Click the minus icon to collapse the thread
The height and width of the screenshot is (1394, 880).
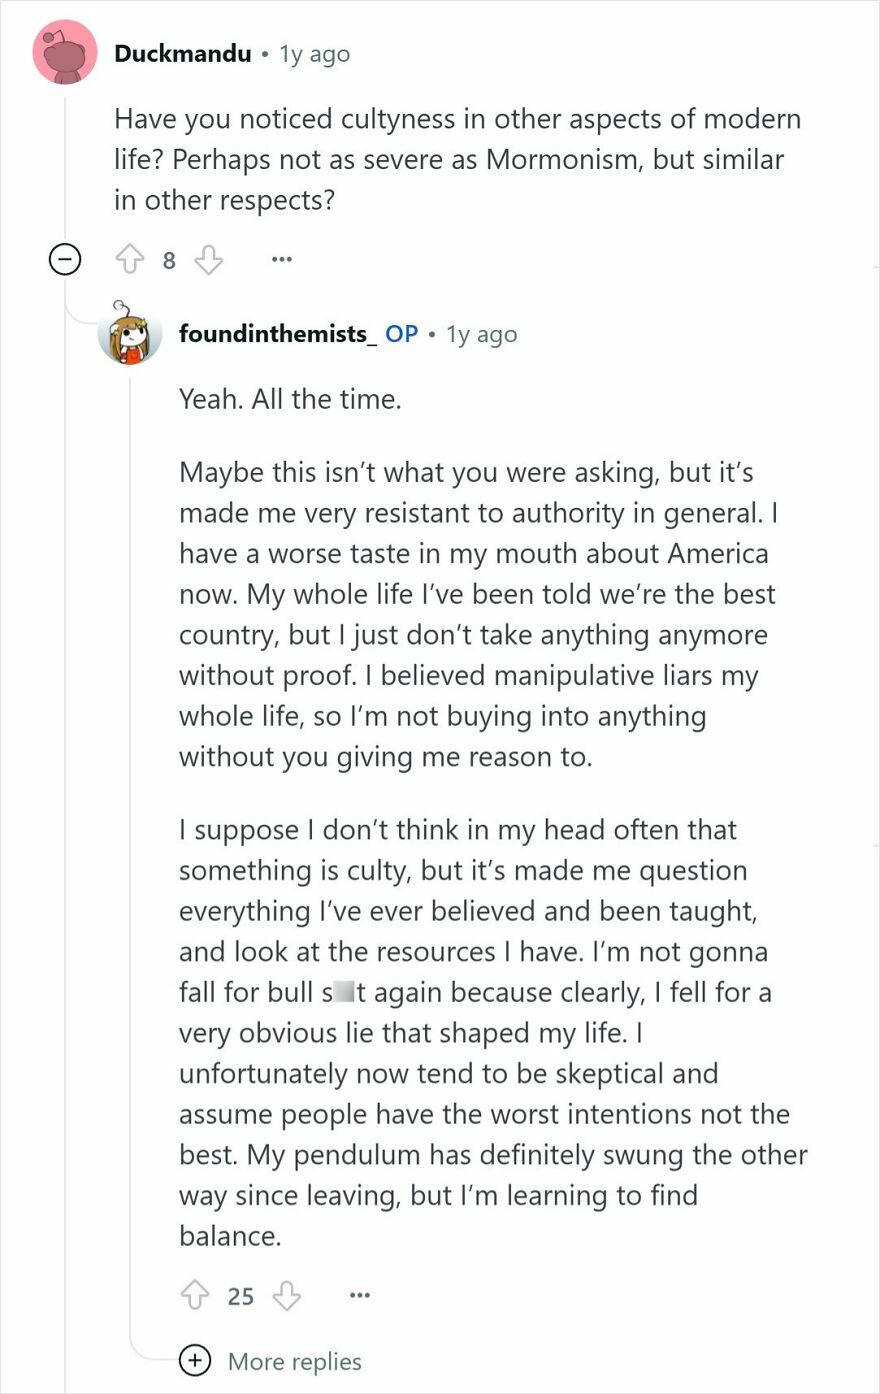point(64,259)
